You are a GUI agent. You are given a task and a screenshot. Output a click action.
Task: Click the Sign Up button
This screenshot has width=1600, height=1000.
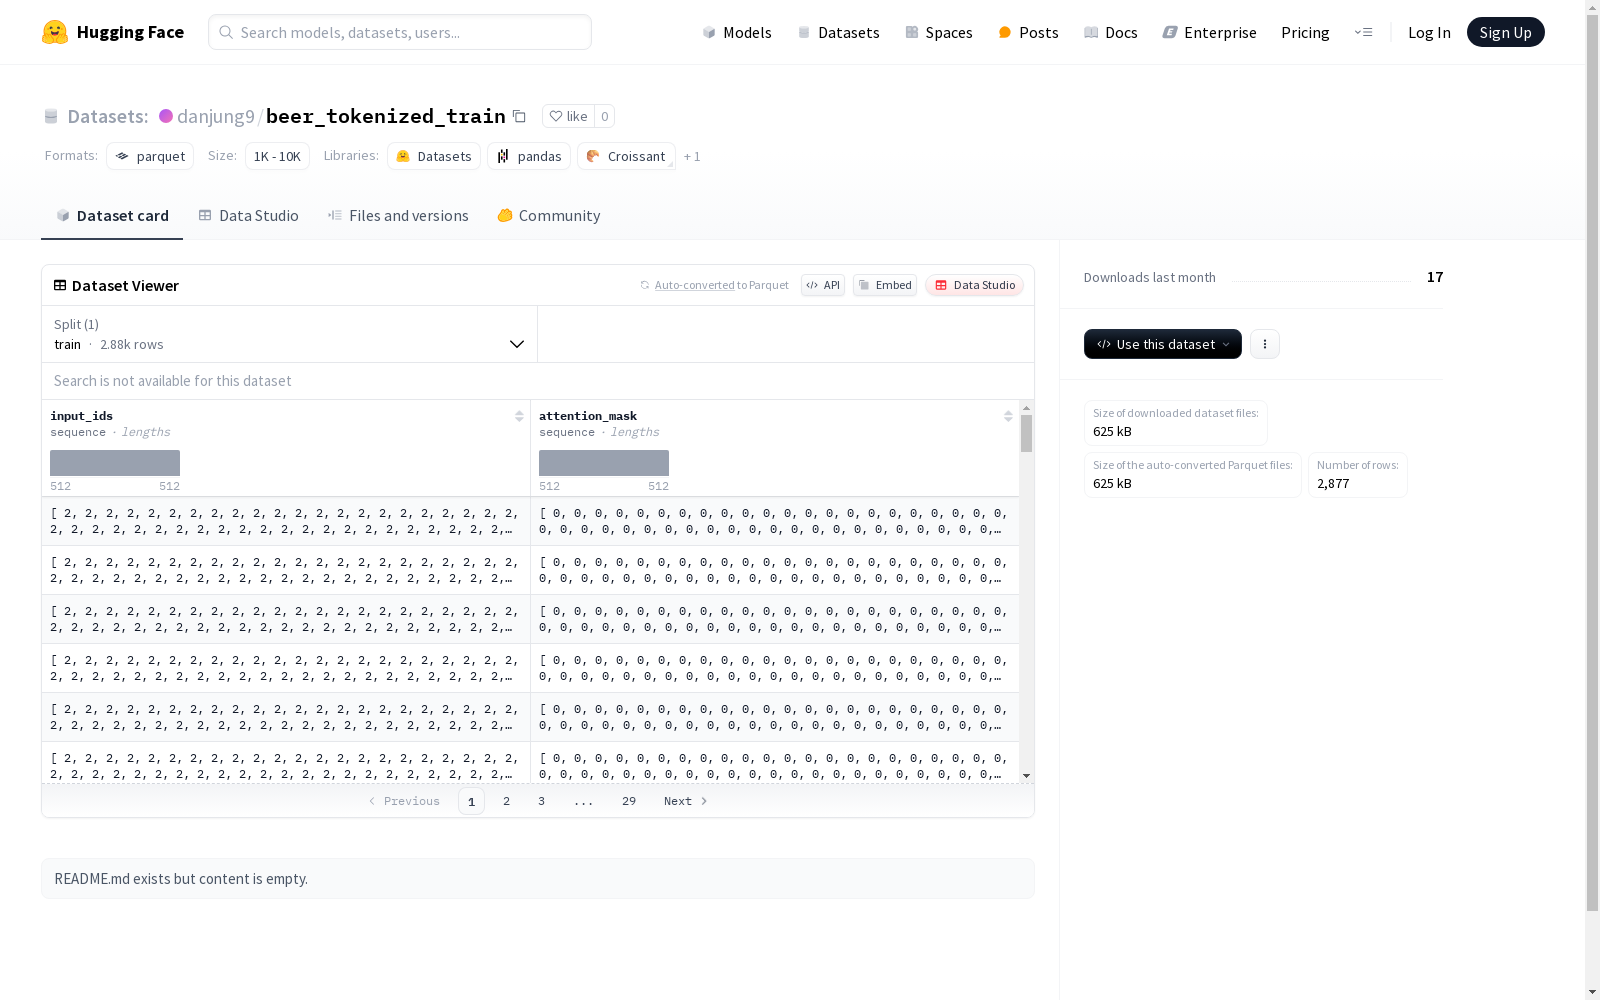click(x=1506, y=32)
